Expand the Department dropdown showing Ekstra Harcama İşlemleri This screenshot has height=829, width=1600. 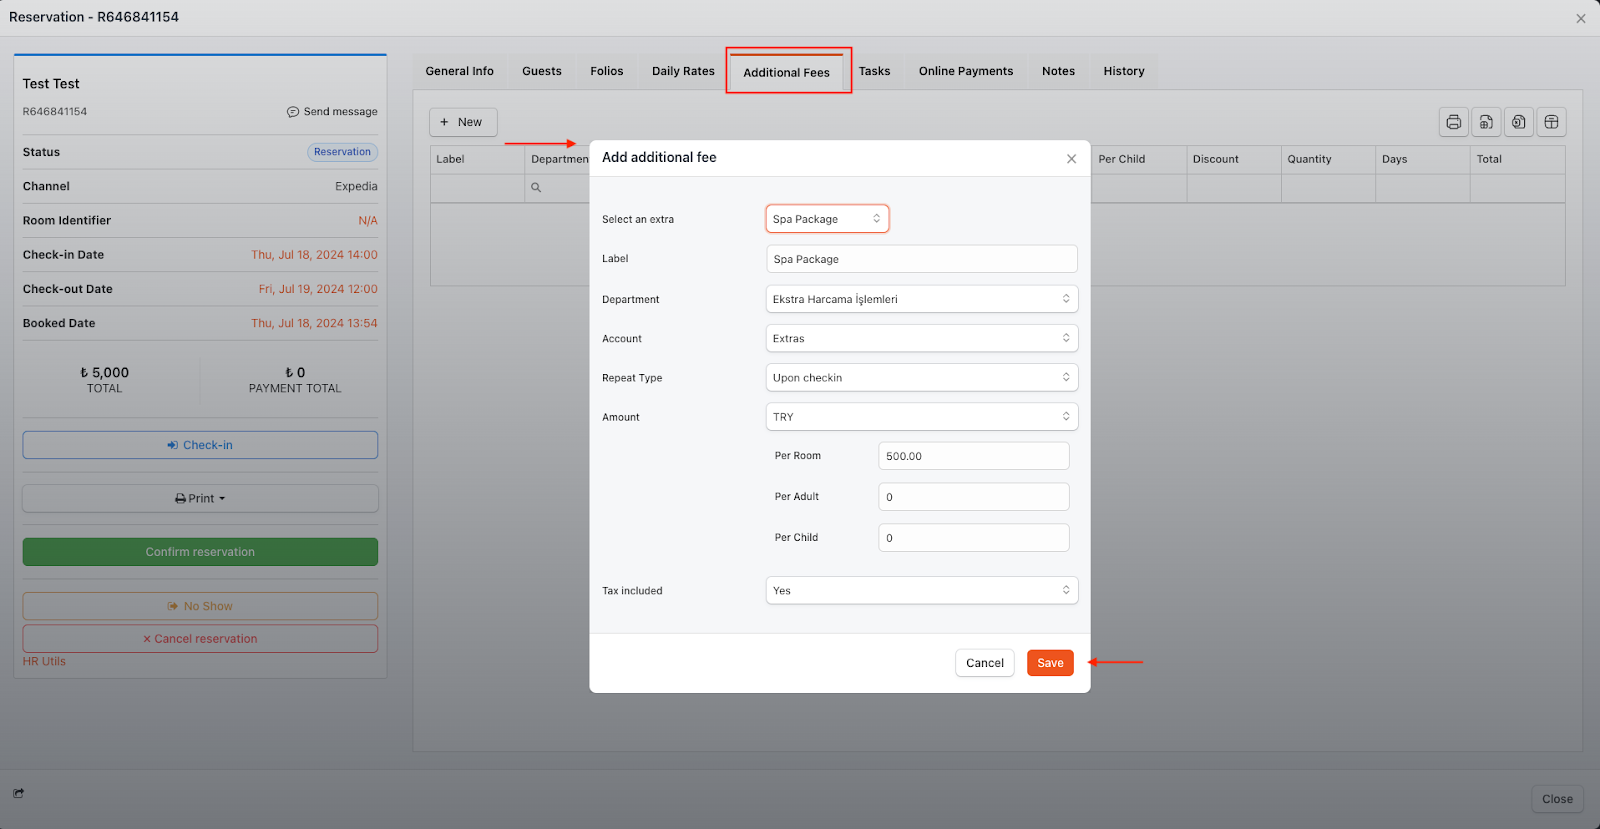pos(921,299)
